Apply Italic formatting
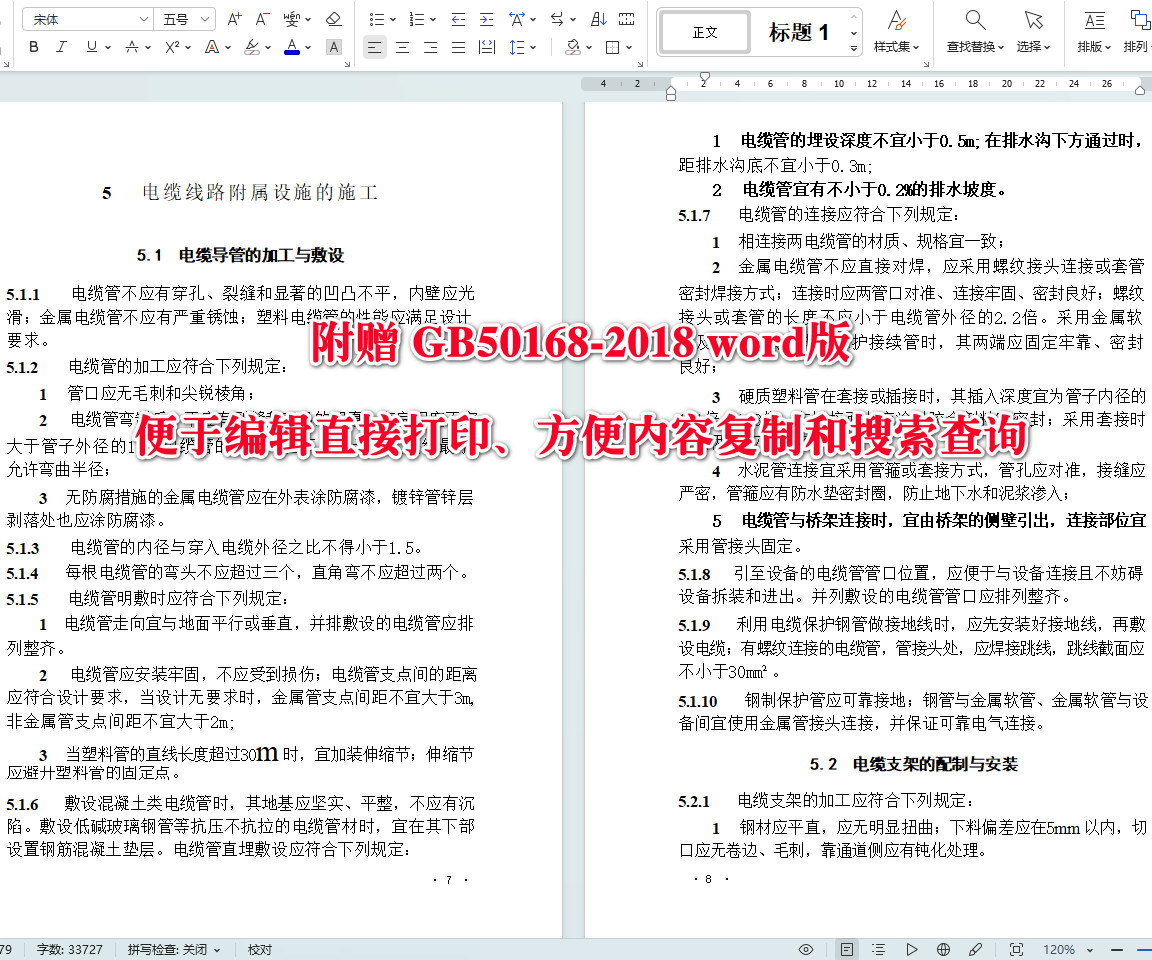 (59, 47)
